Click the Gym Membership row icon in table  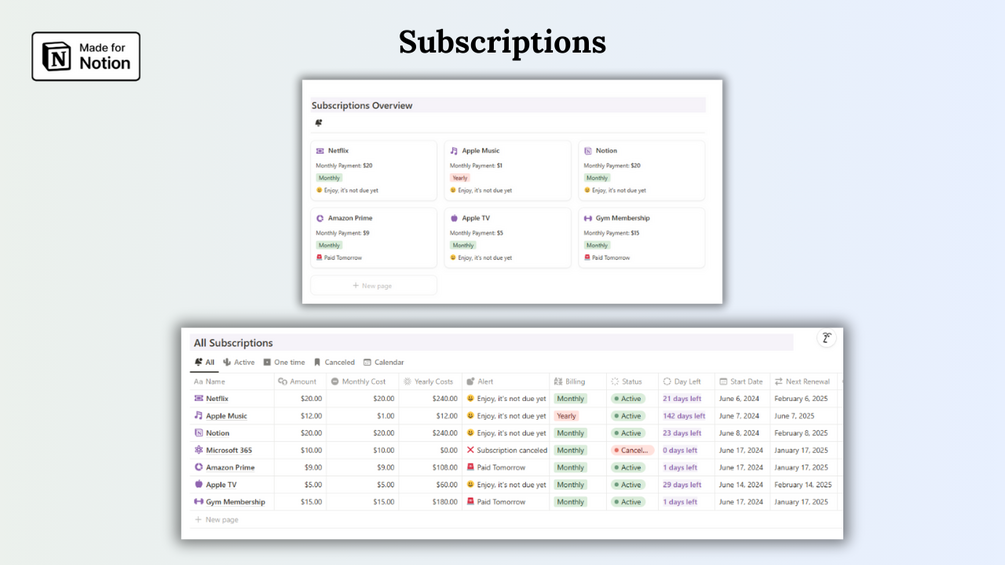tap(199, 502)
